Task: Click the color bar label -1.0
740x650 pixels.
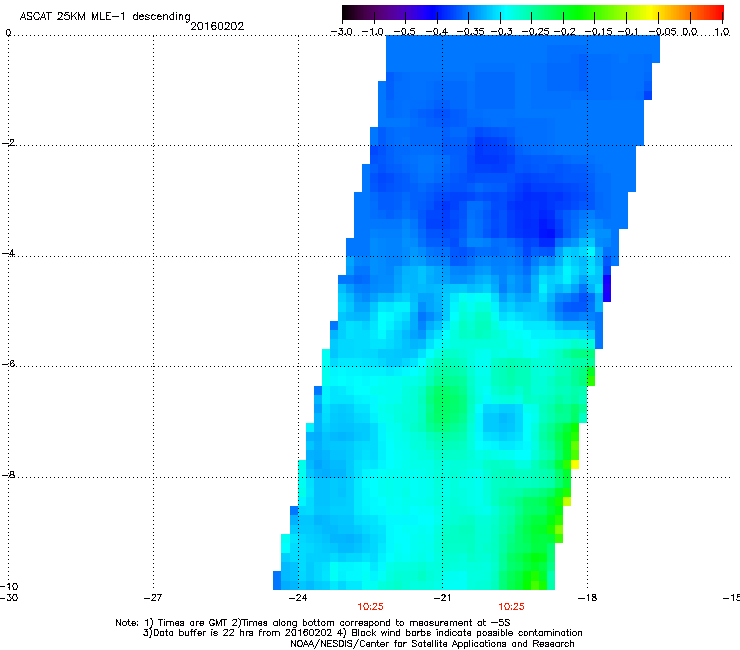Action: 373,32
